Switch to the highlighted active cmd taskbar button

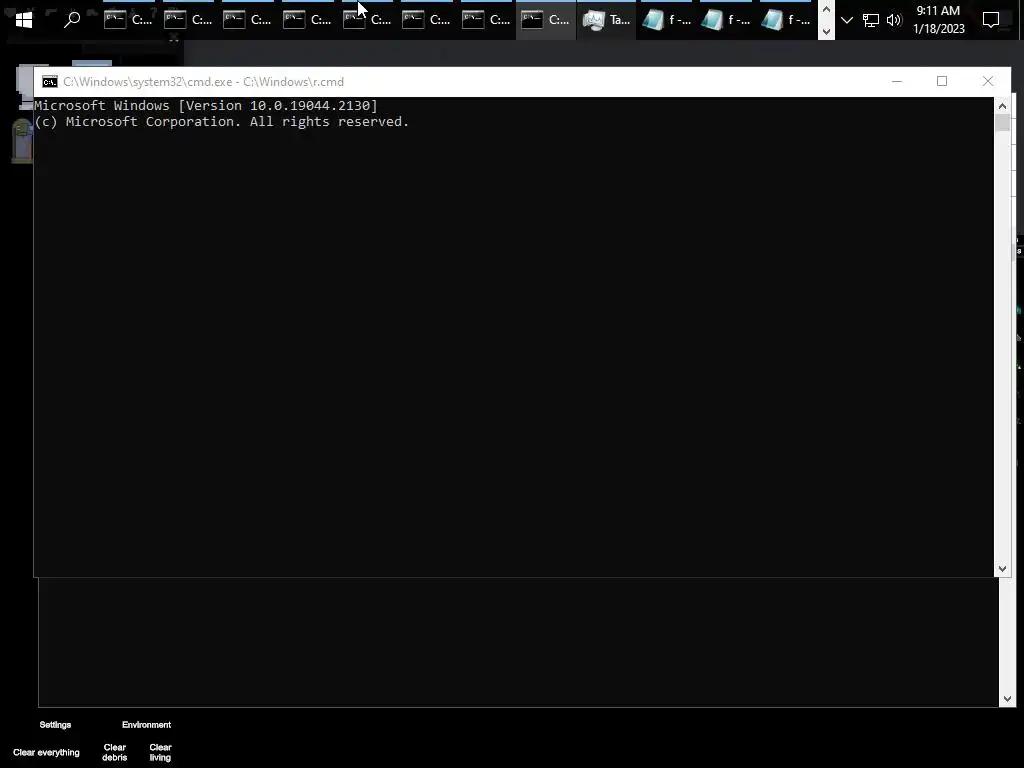[x=546, y=20]
